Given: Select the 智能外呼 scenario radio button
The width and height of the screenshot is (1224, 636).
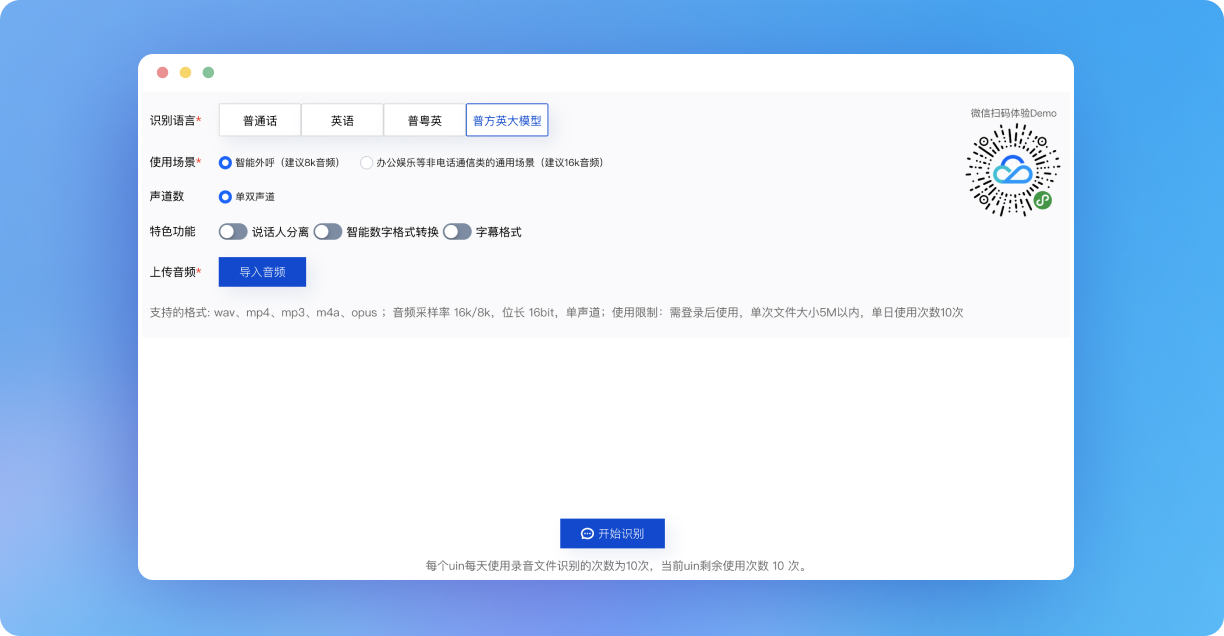Looking at the screenshot, I should pos(225,162).
